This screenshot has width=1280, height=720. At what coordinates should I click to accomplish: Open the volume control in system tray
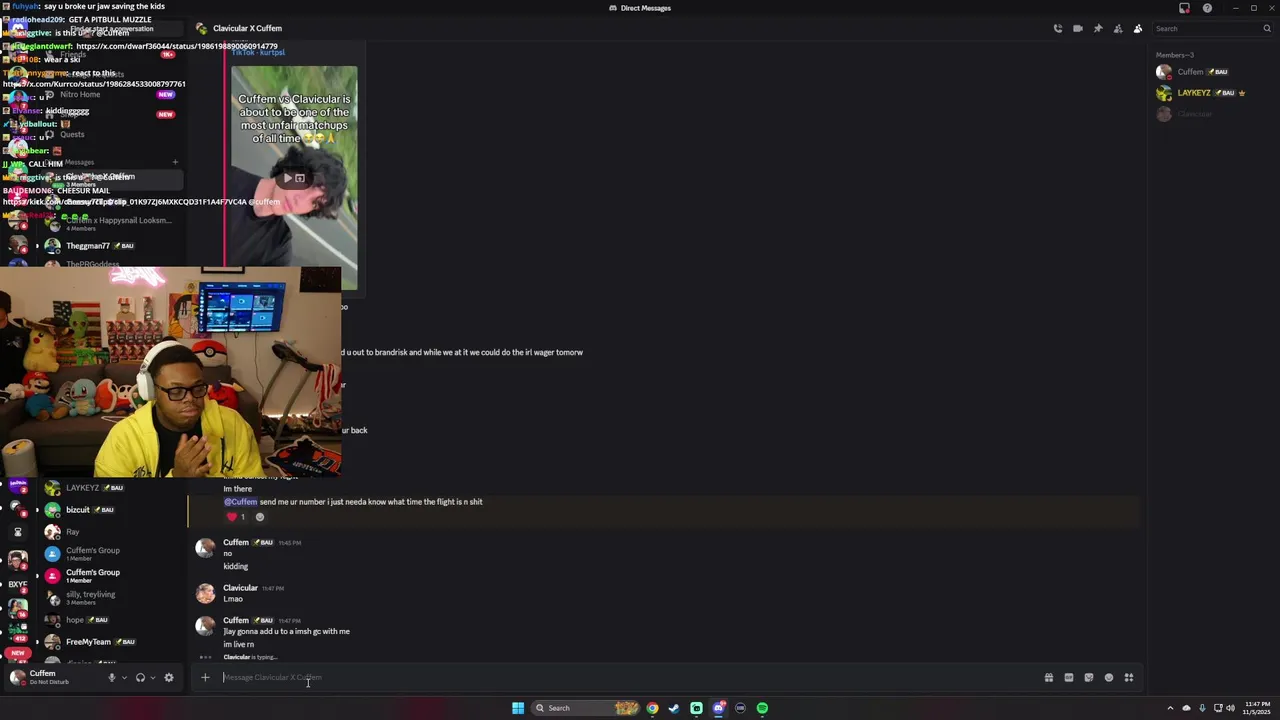(x=1230, y=708)
